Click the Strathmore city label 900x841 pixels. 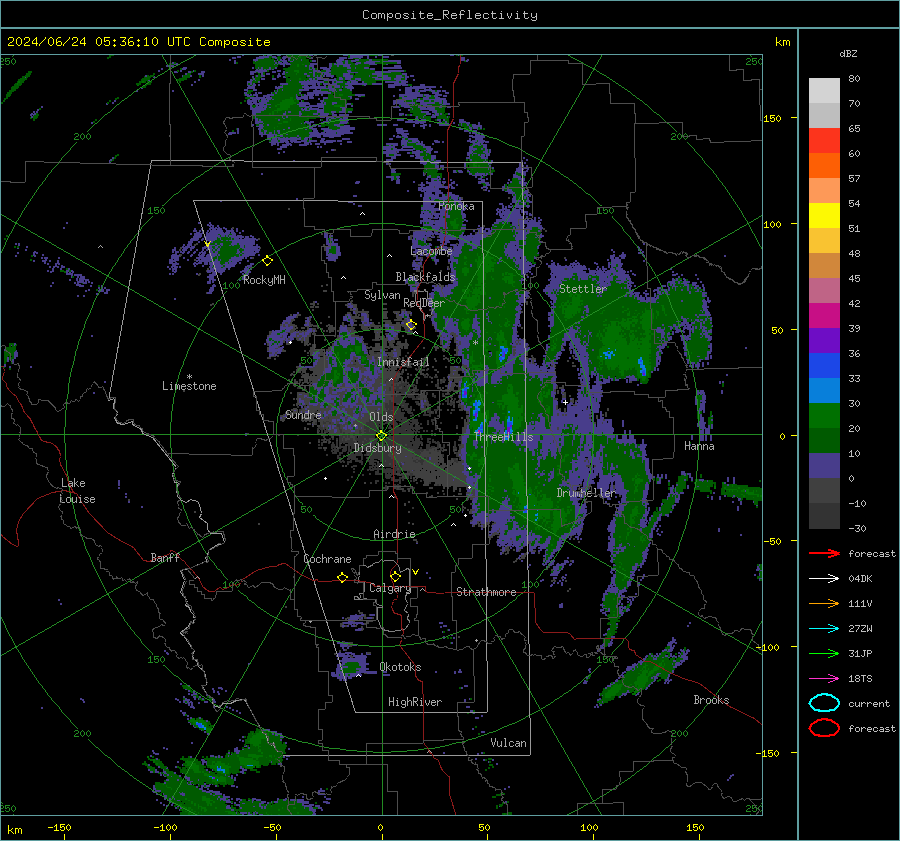coord(486,592)
